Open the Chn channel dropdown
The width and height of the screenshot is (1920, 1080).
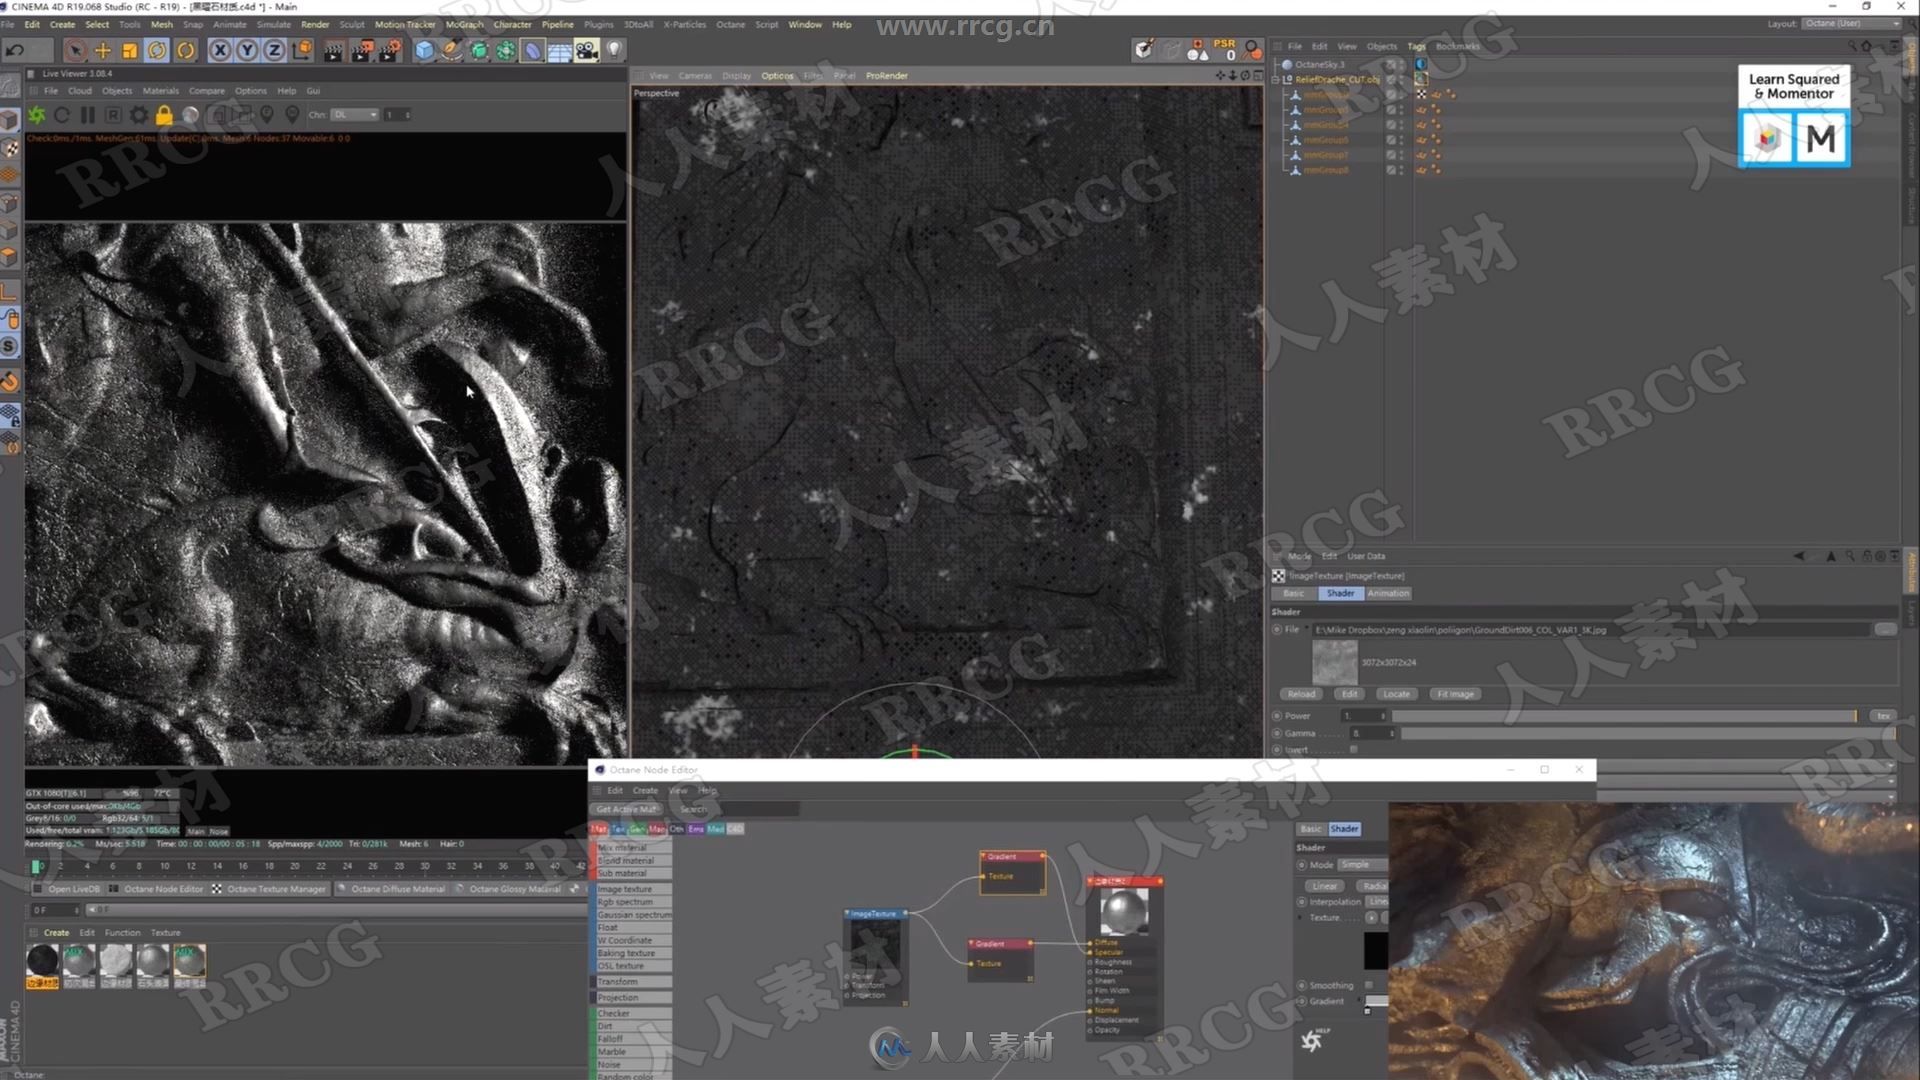(355, 115)
